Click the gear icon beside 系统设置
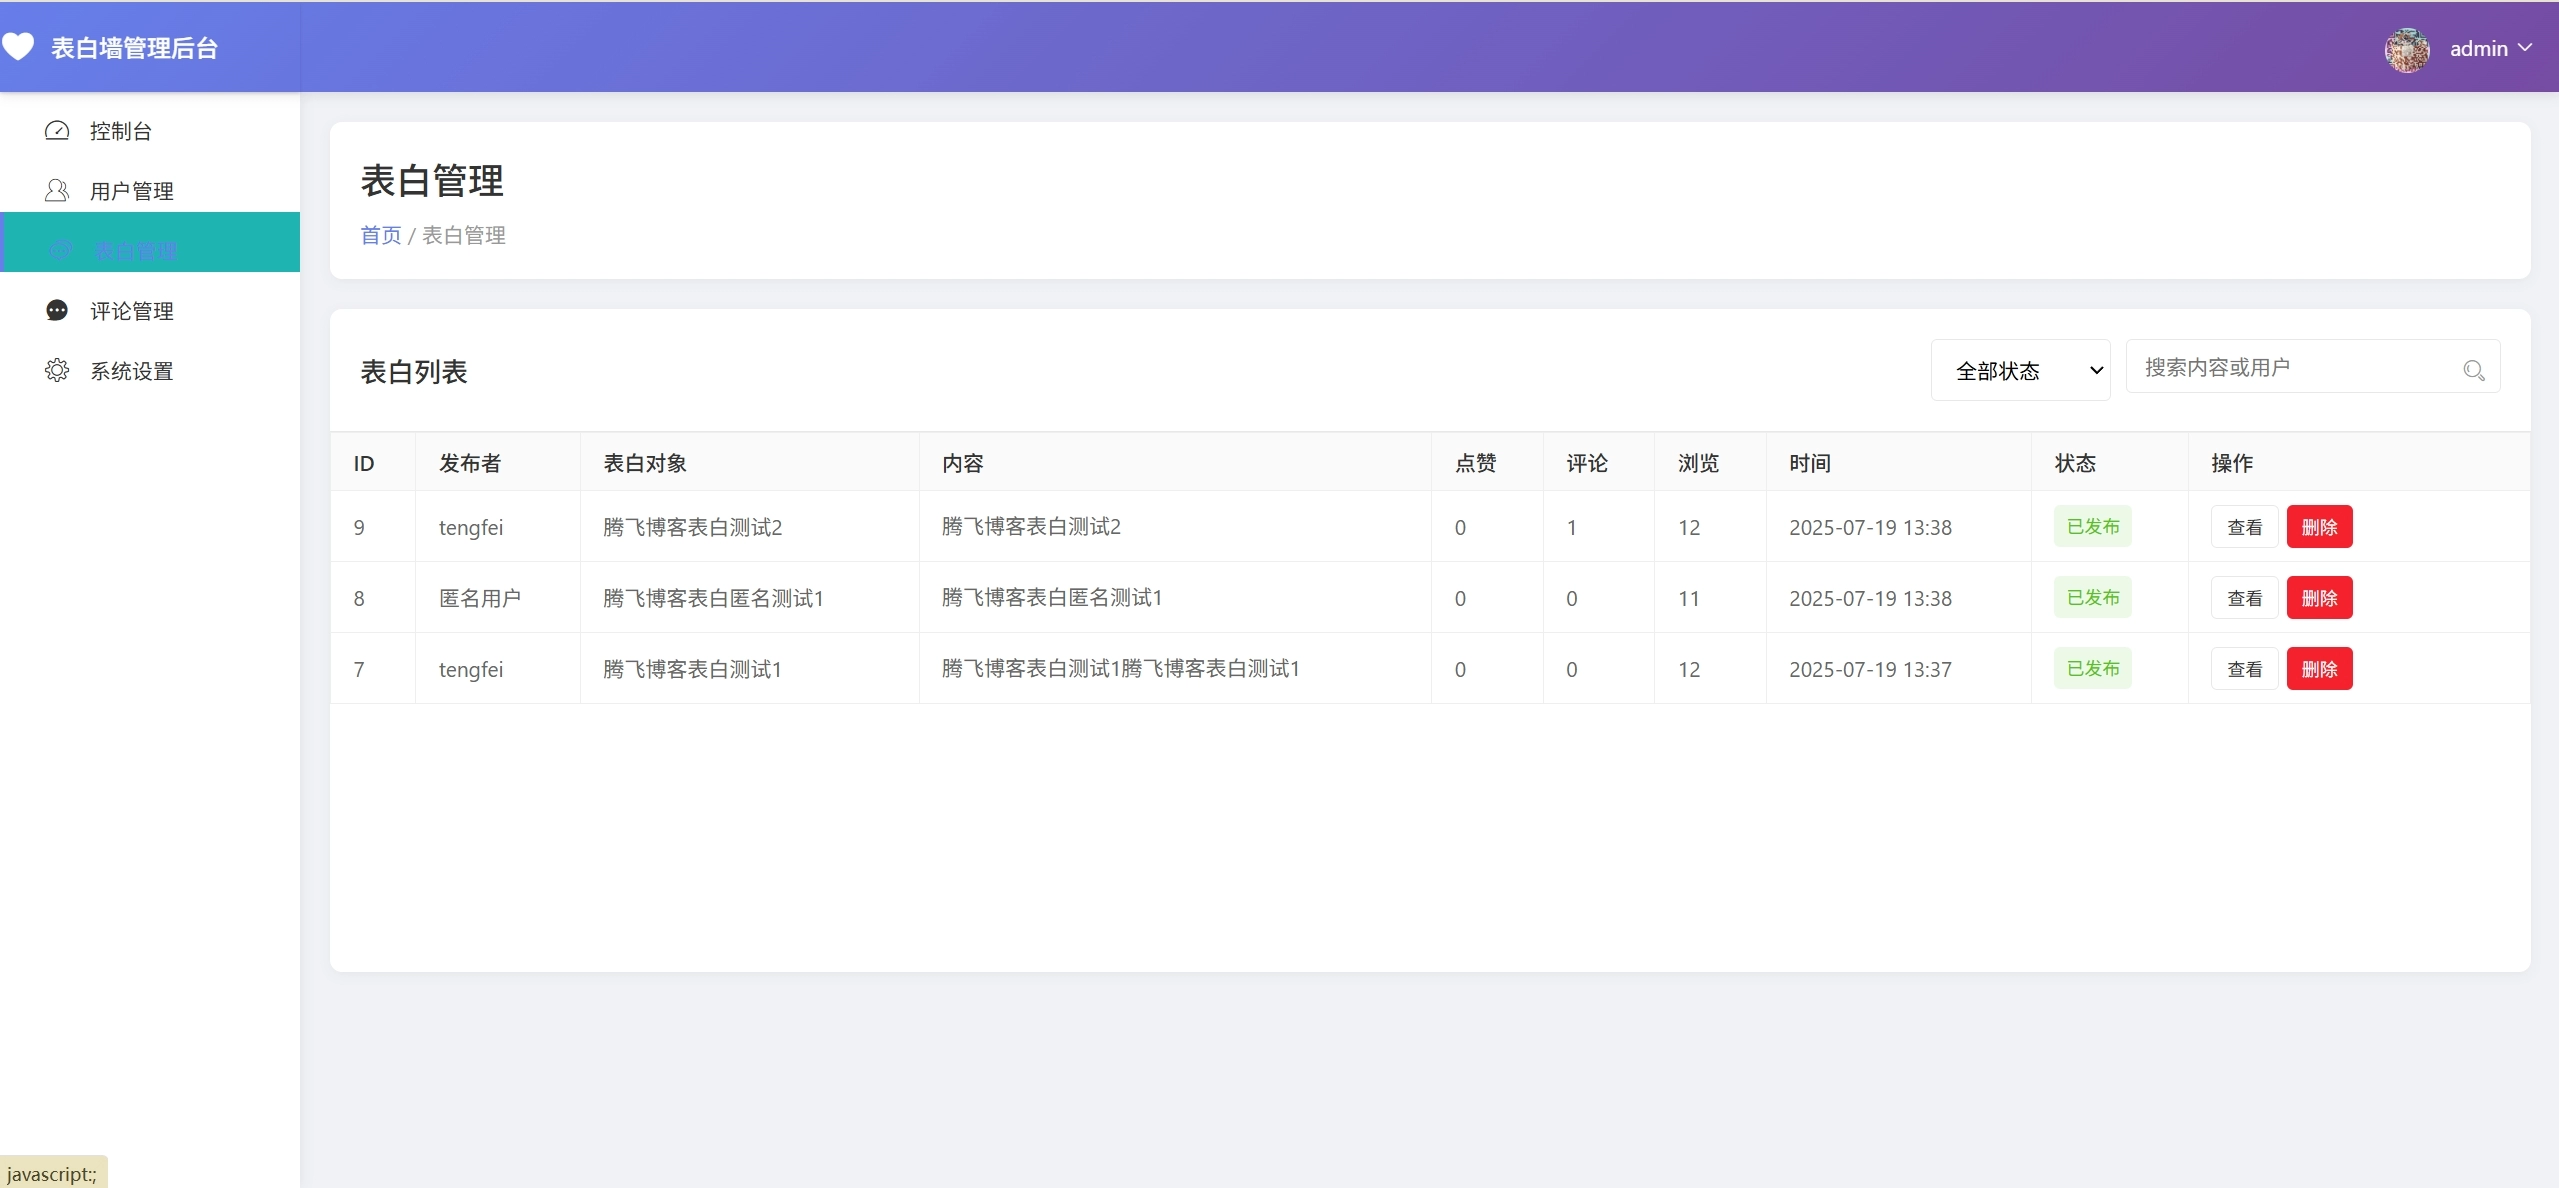Viewport: 2559px width, 1188px height. coord(57,371)
